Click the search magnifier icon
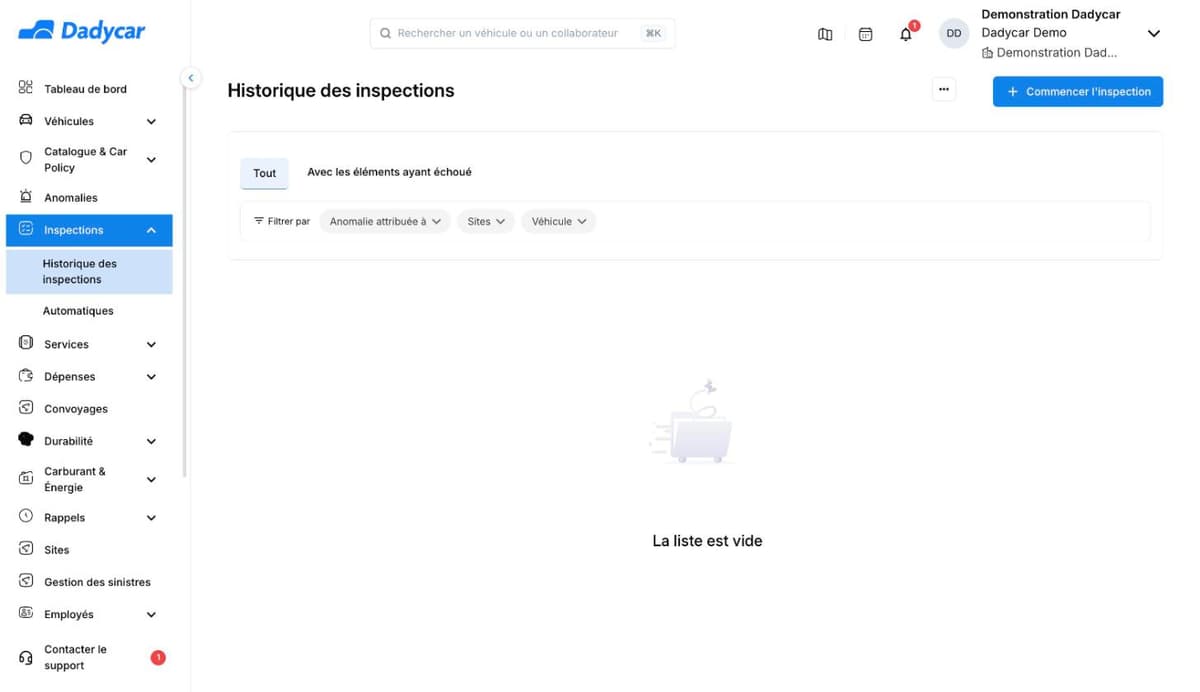Image resolution: width=1200 pixels, height=692 pixels. tap(385, 33)
